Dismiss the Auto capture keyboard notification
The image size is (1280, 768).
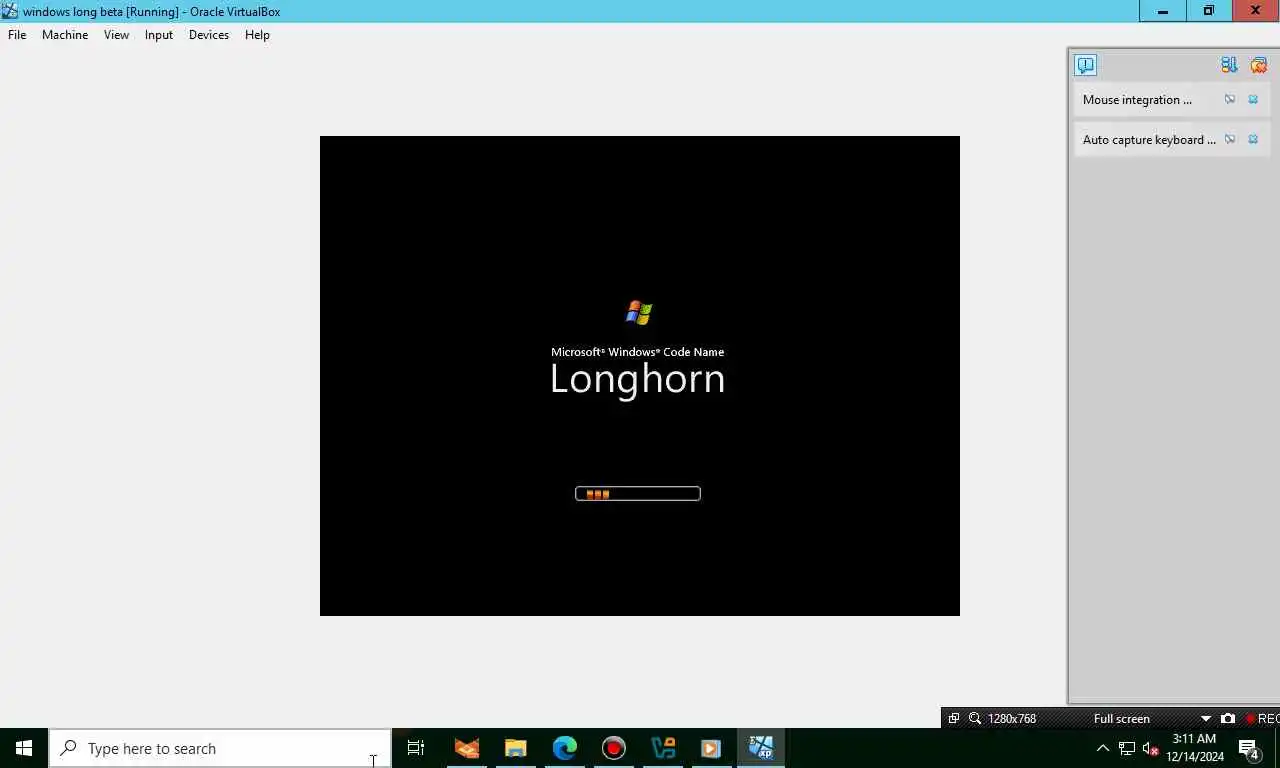(x=1253, y=139)
